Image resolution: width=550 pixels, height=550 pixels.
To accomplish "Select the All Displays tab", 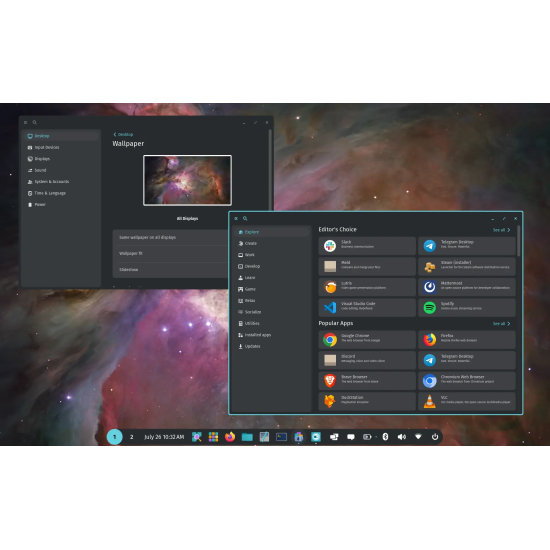I will [x=187, y=219].
